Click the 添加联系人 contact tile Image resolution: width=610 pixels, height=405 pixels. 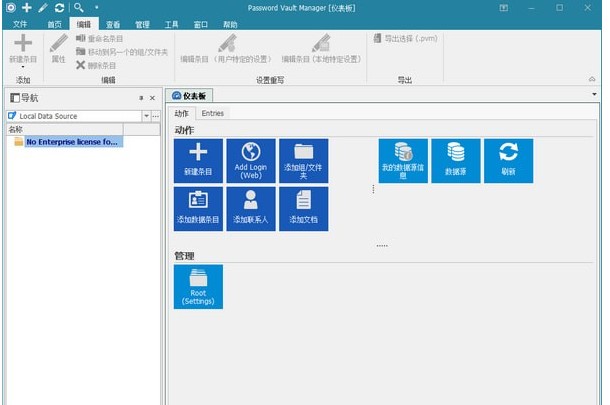(x=250, y=208)
